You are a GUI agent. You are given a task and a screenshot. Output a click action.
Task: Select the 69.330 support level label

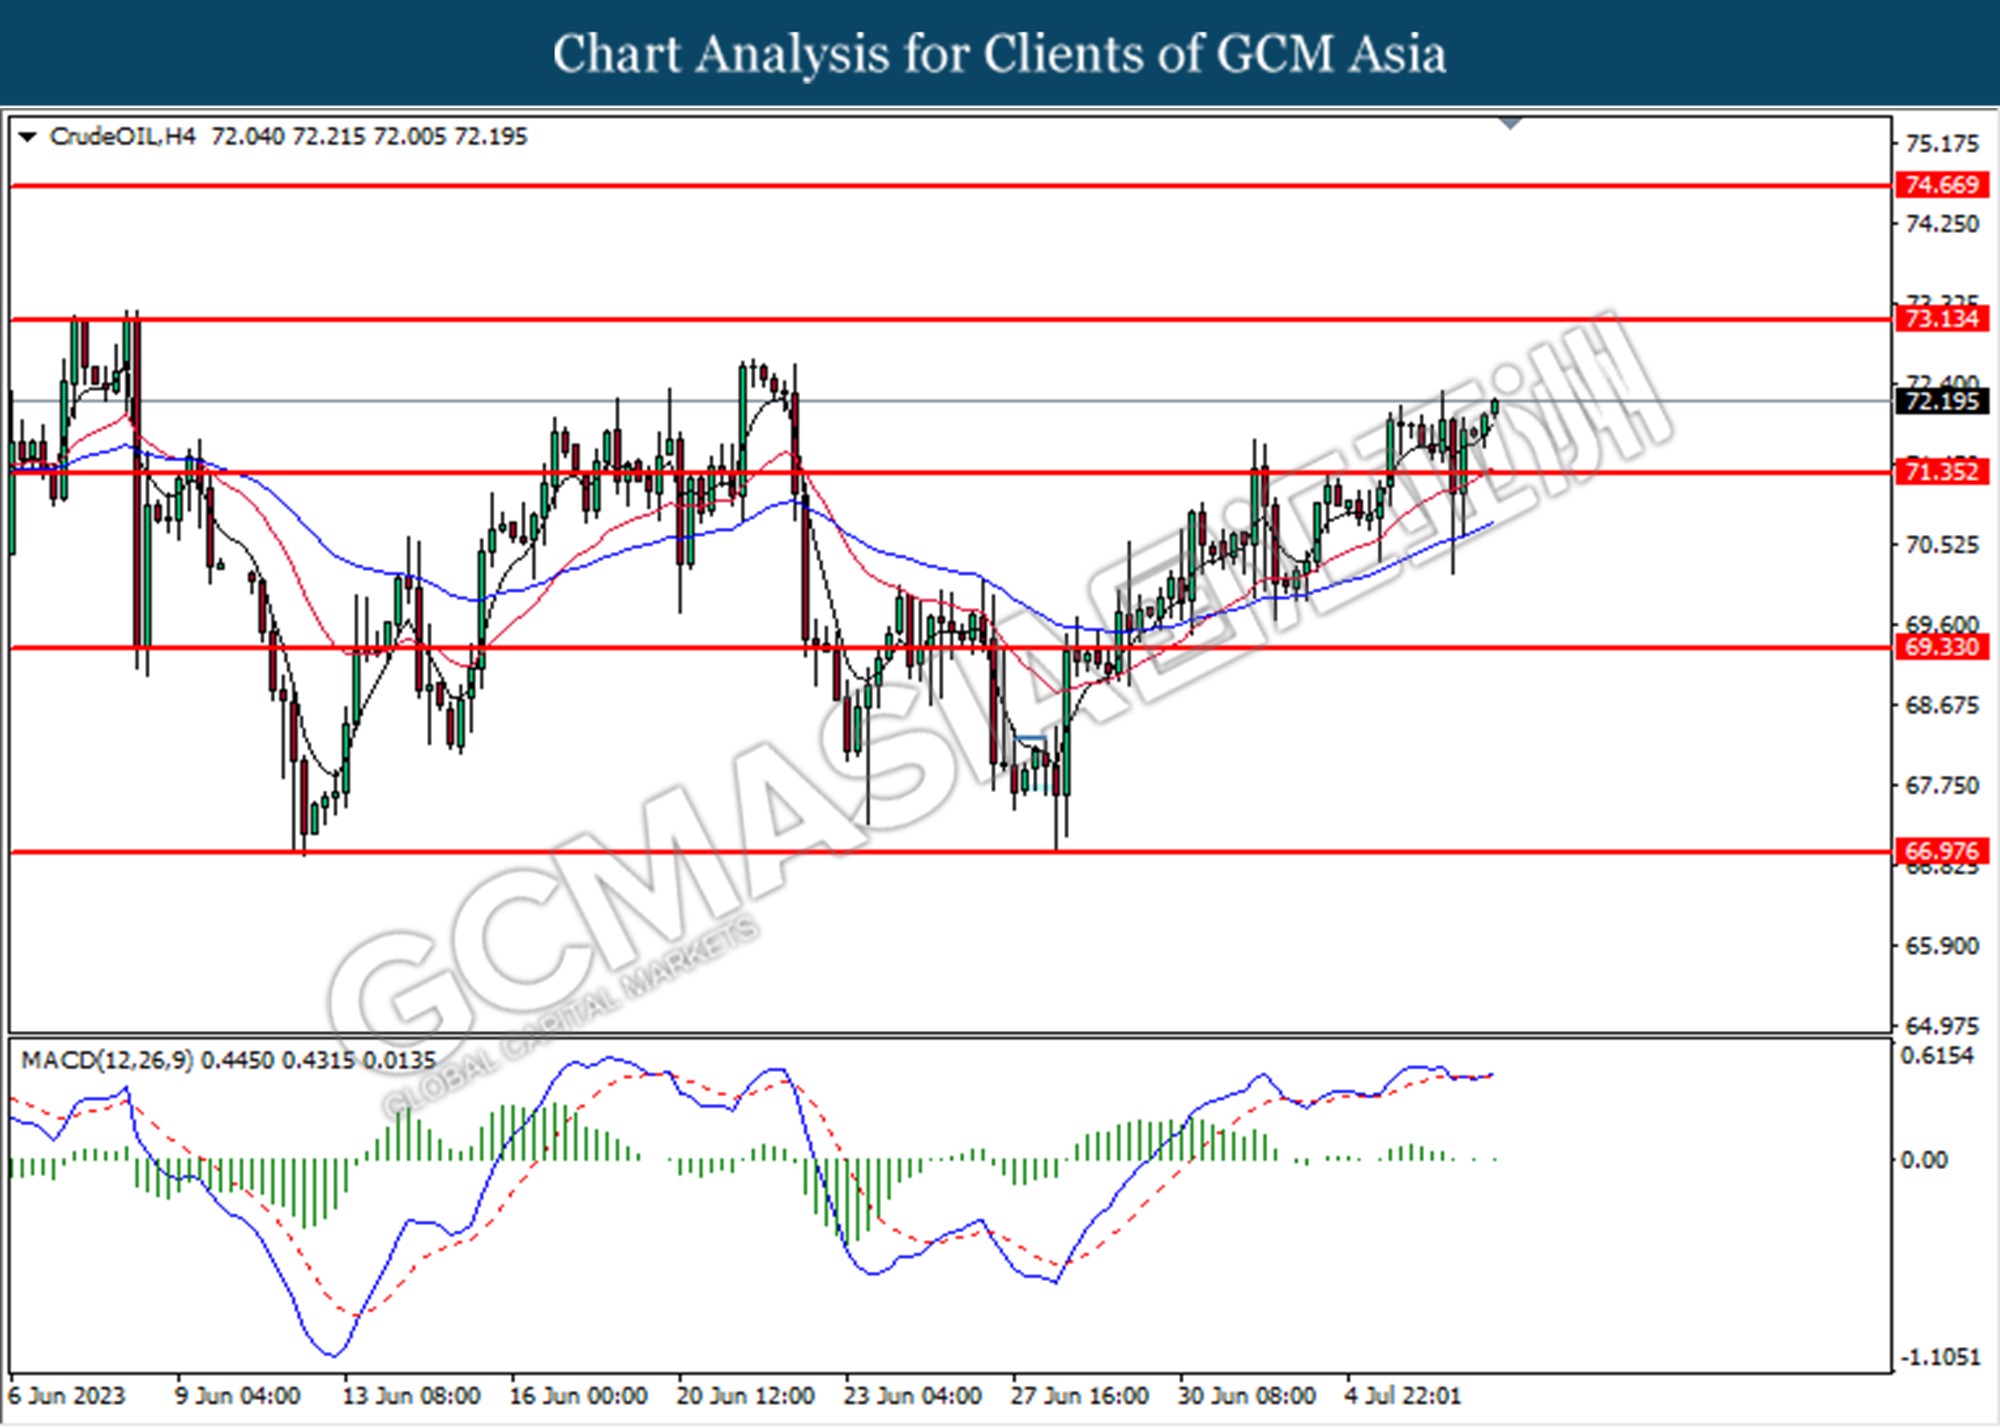pos(1941,647)
